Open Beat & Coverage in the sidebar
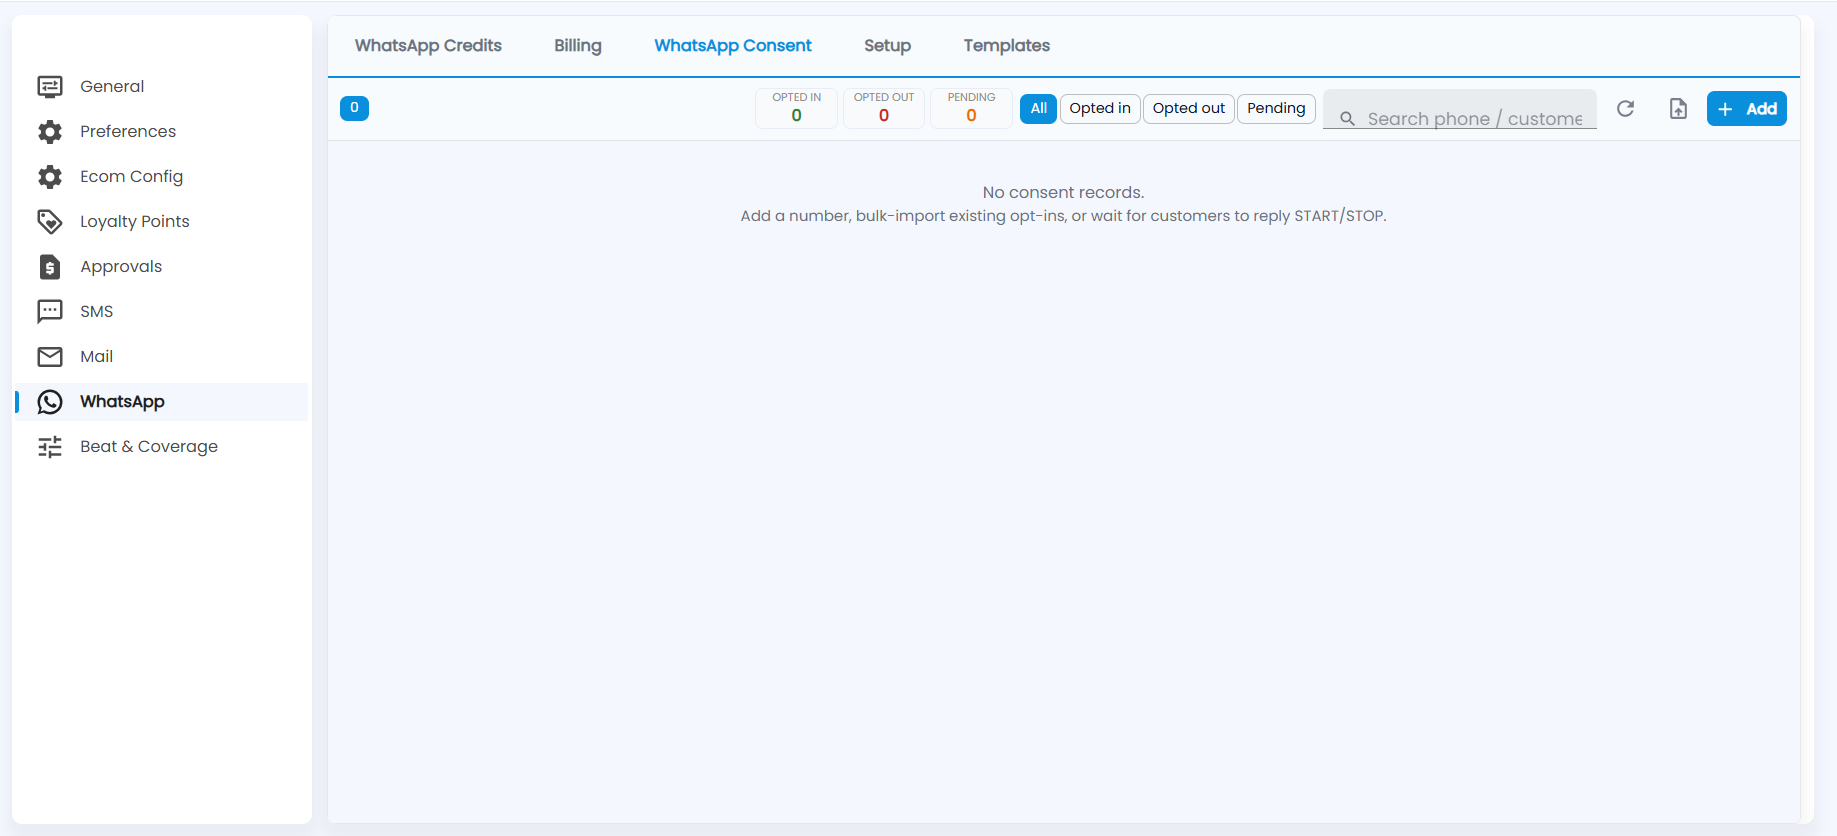Image resolution: width=1837 pixels, height=836 pixels. (x=161, y=447)
